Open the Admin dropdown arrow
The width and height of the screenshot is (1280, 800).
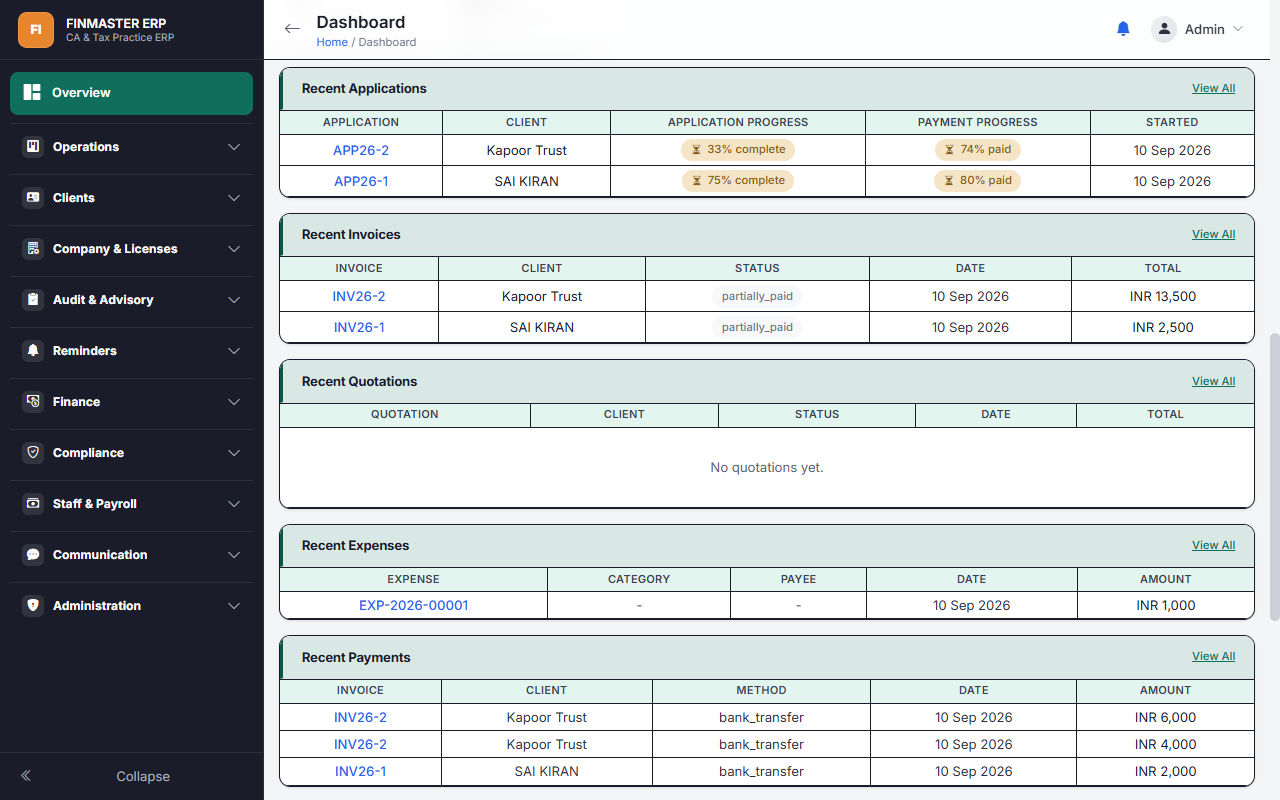click(1238, 29)
